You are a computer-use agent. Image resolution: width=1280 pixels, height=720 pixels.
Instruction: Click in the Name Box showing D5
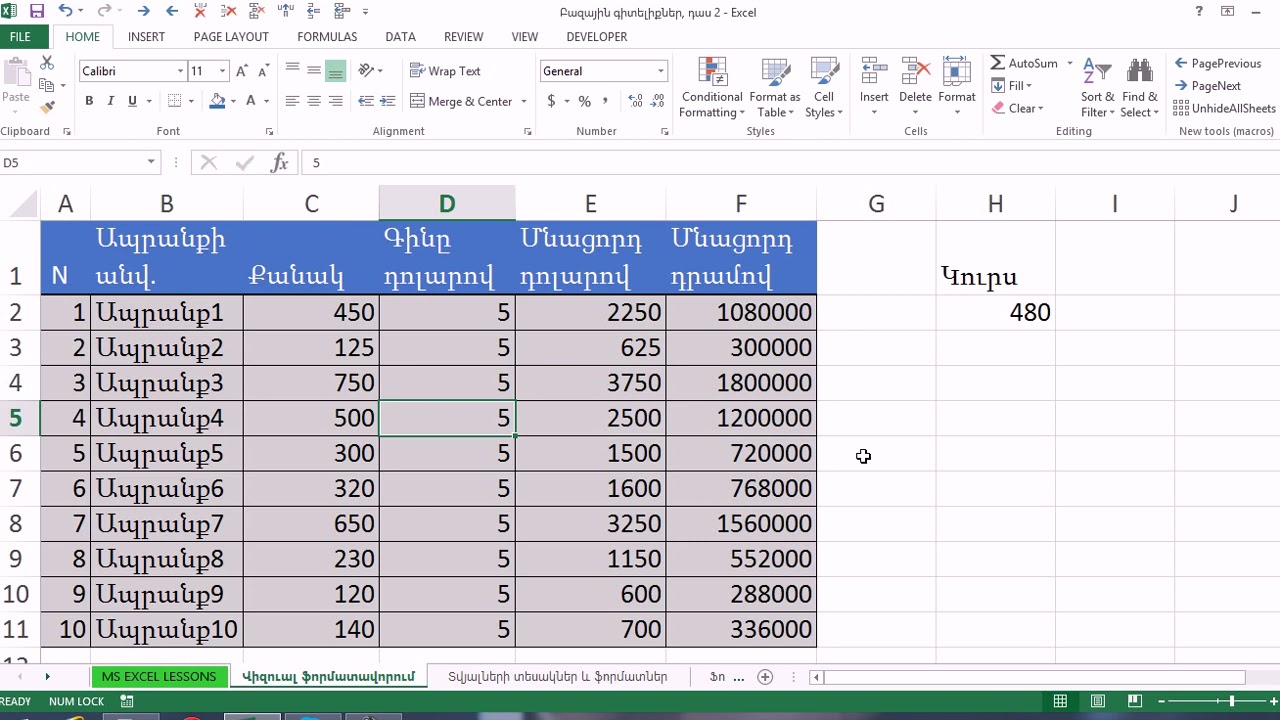70,163
